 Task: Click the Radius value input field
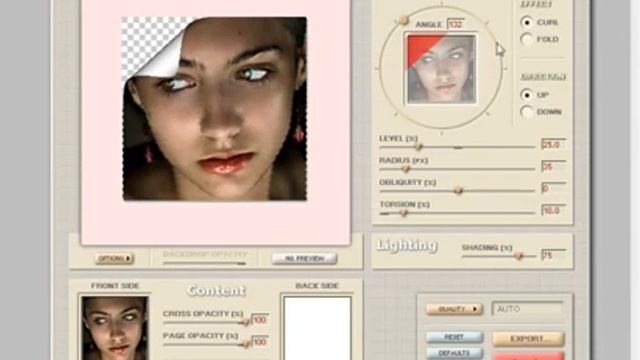click(553, 166)
